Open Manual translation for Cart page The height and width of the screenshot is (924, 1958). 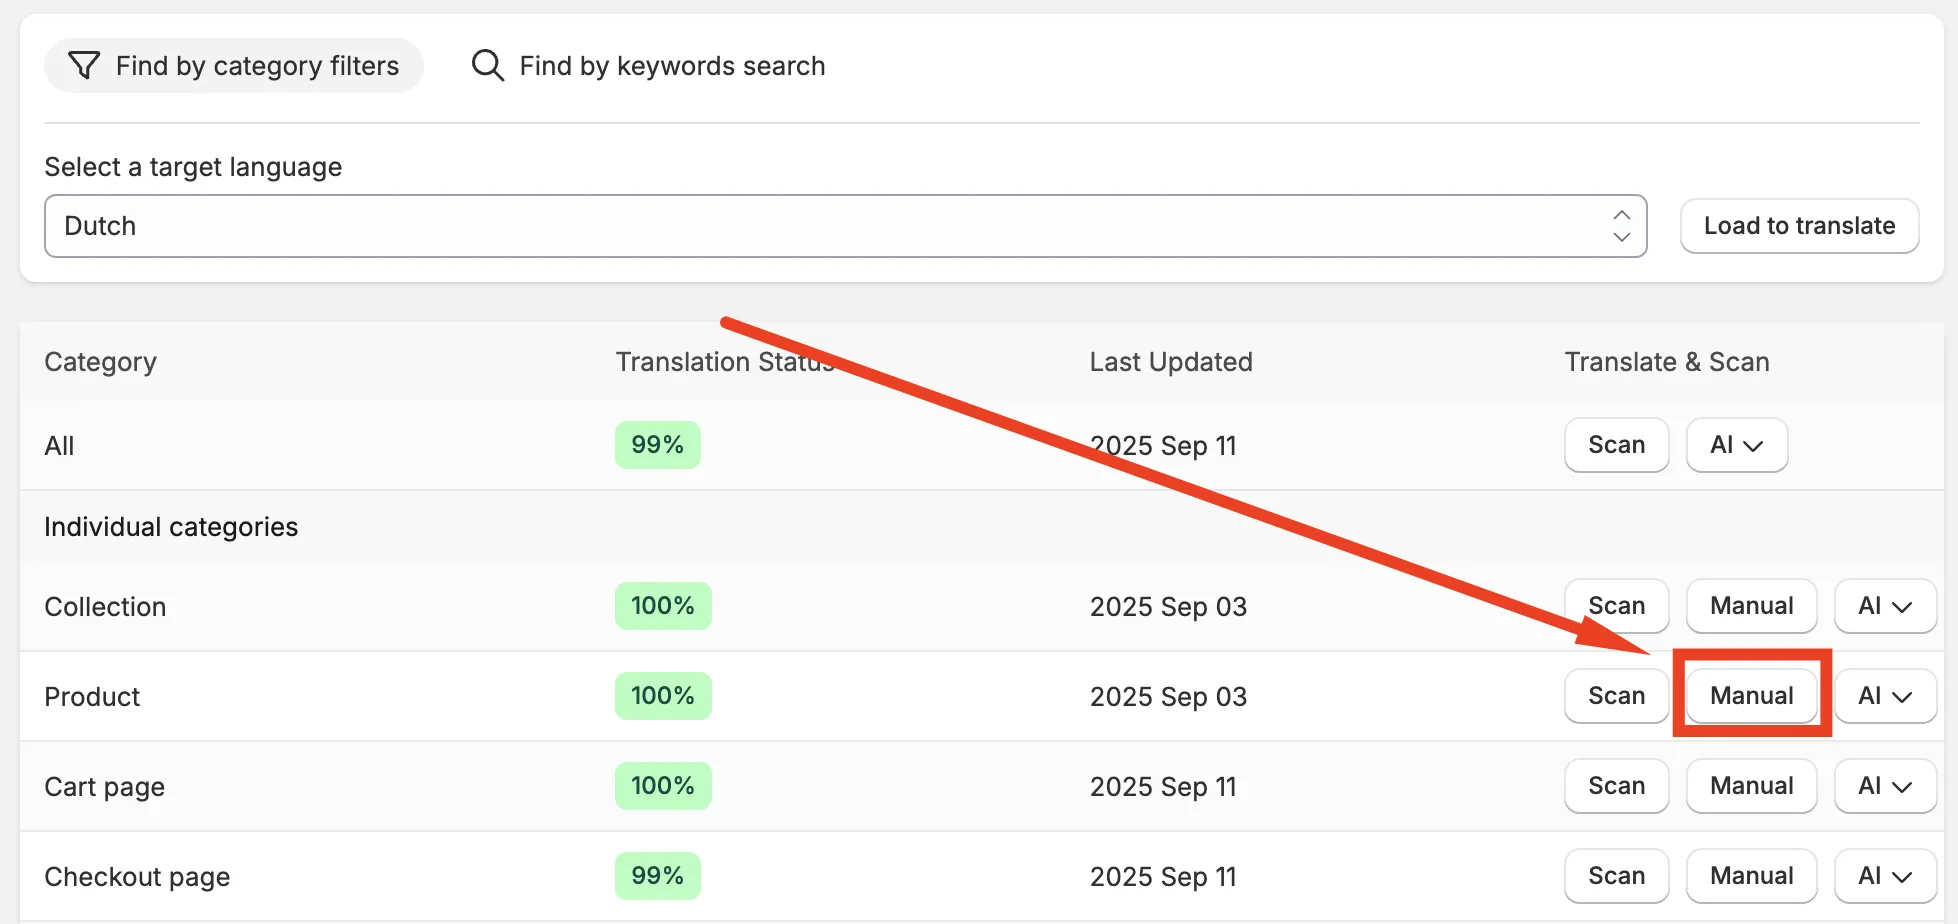tap(1752, 786)
